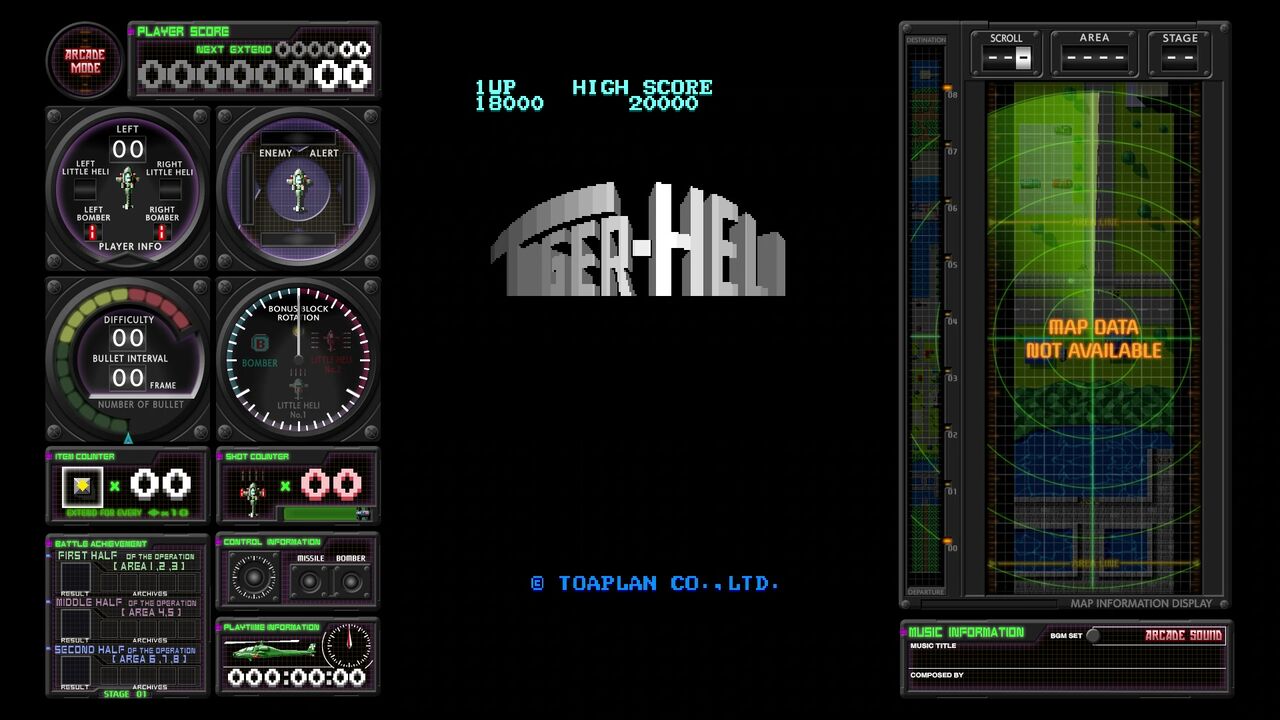Click the Bonus Block Rotation needle
Image resolution: width=1280 pixels, height=720 pixels.
point(298,322)
